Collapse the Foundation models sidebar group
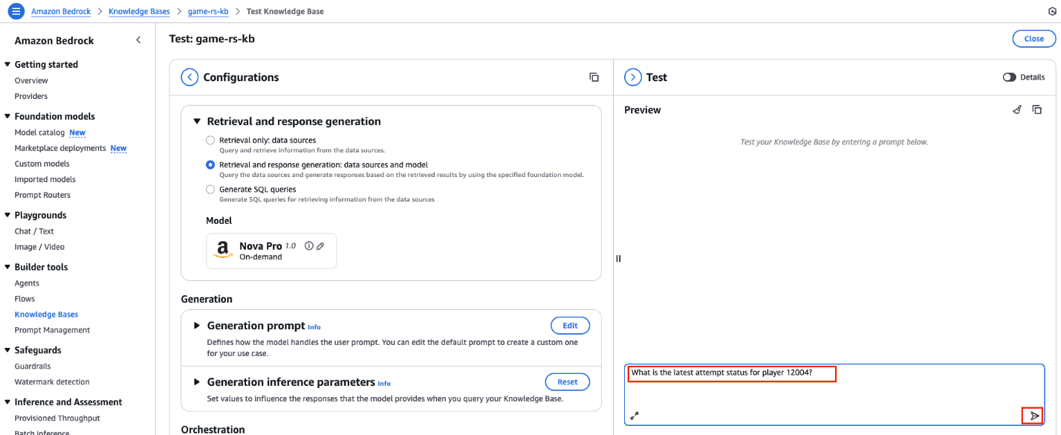The width and height of the screenshot is (1061, 435). click(x=7, y=116)
